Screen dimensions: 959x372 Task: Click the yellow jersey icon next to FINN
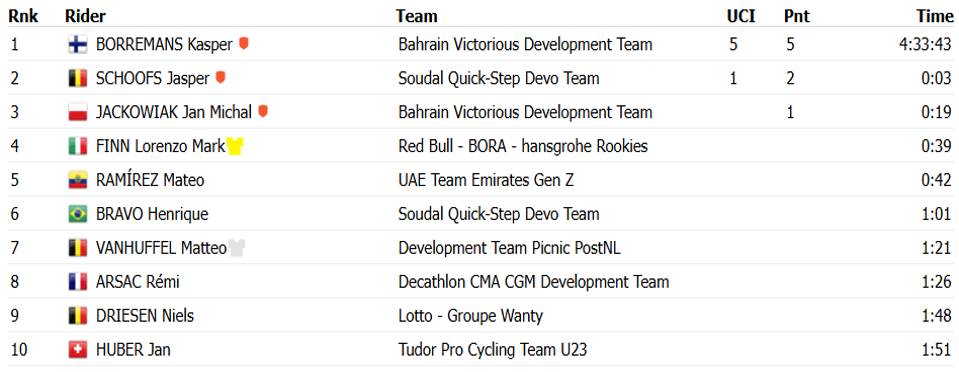pos(235,146)
